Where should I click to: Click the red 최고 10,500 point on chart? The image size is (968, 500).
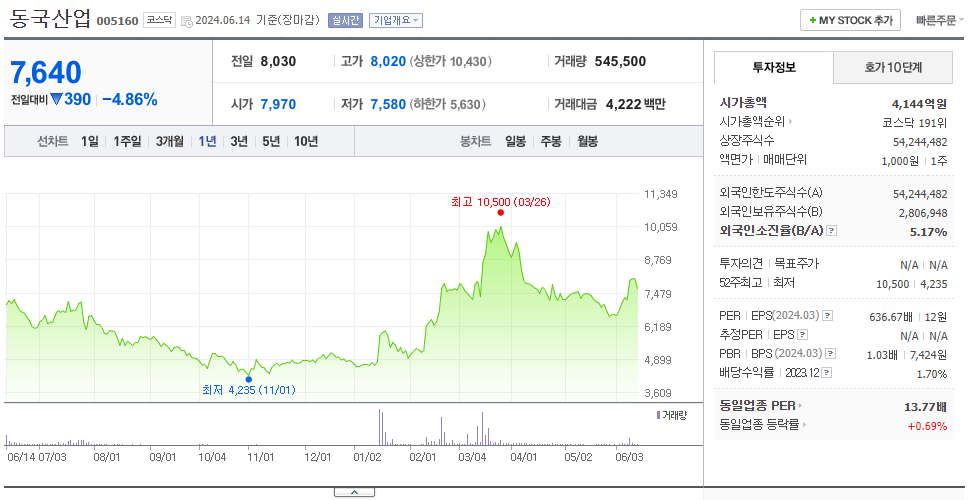pos(500,212)
